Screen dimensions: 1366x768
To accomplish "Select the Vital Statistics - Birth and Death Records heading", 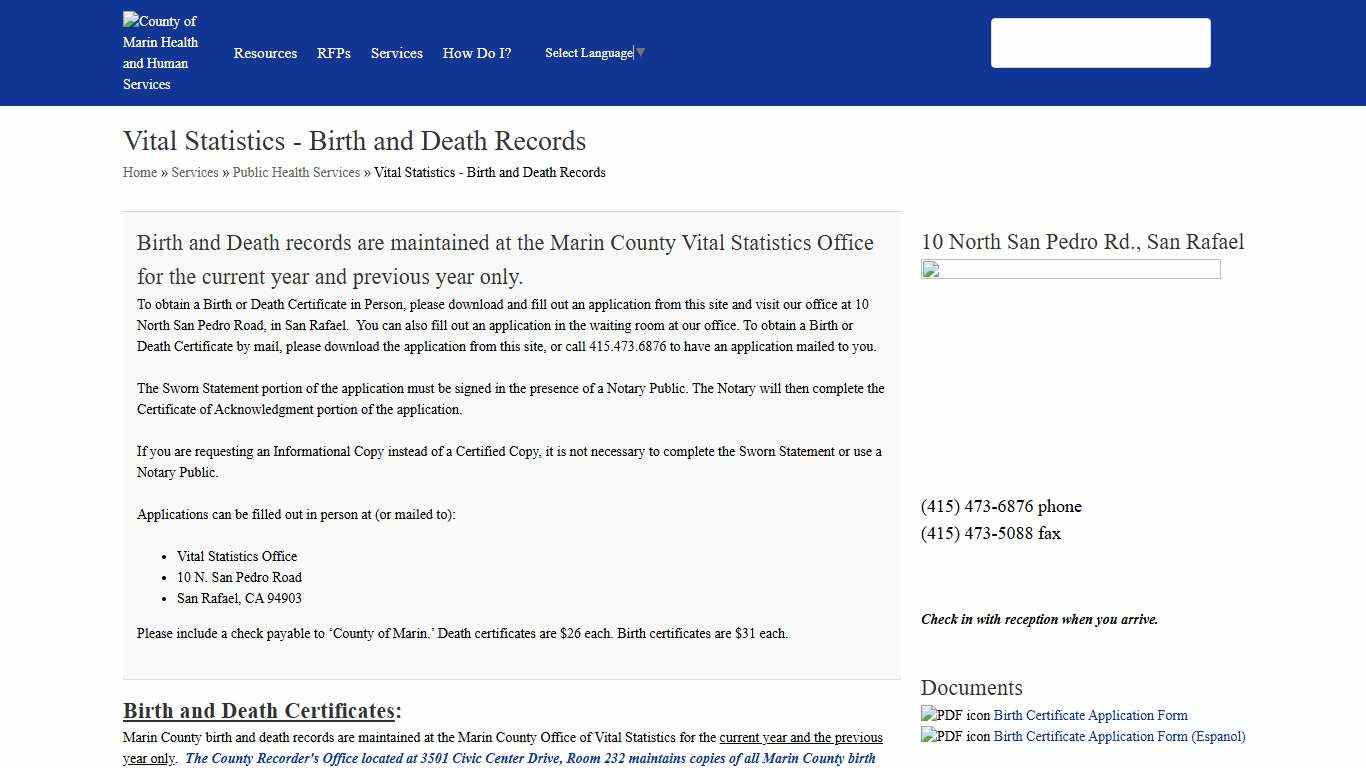I will coord(354,141).
